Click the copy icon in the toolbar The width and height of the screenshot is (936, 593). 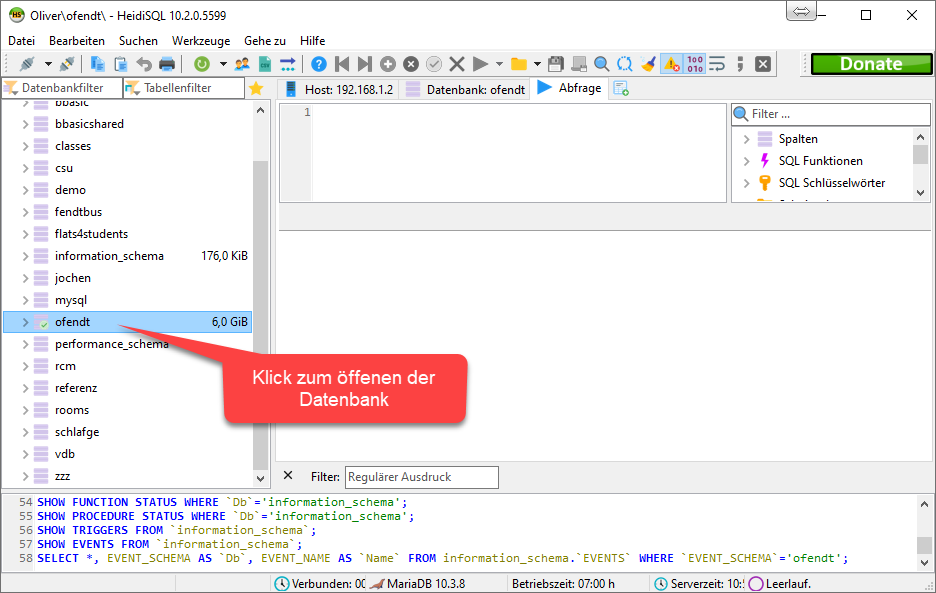pos(97,64)
